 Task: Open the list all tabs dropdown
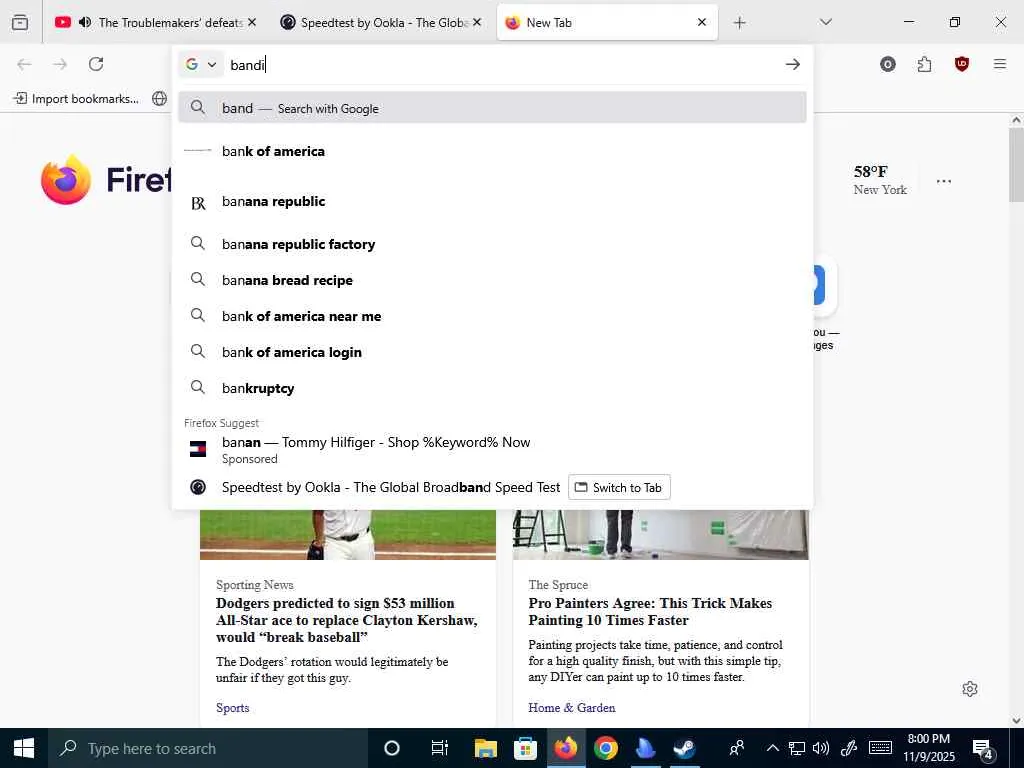click(825, 22)
